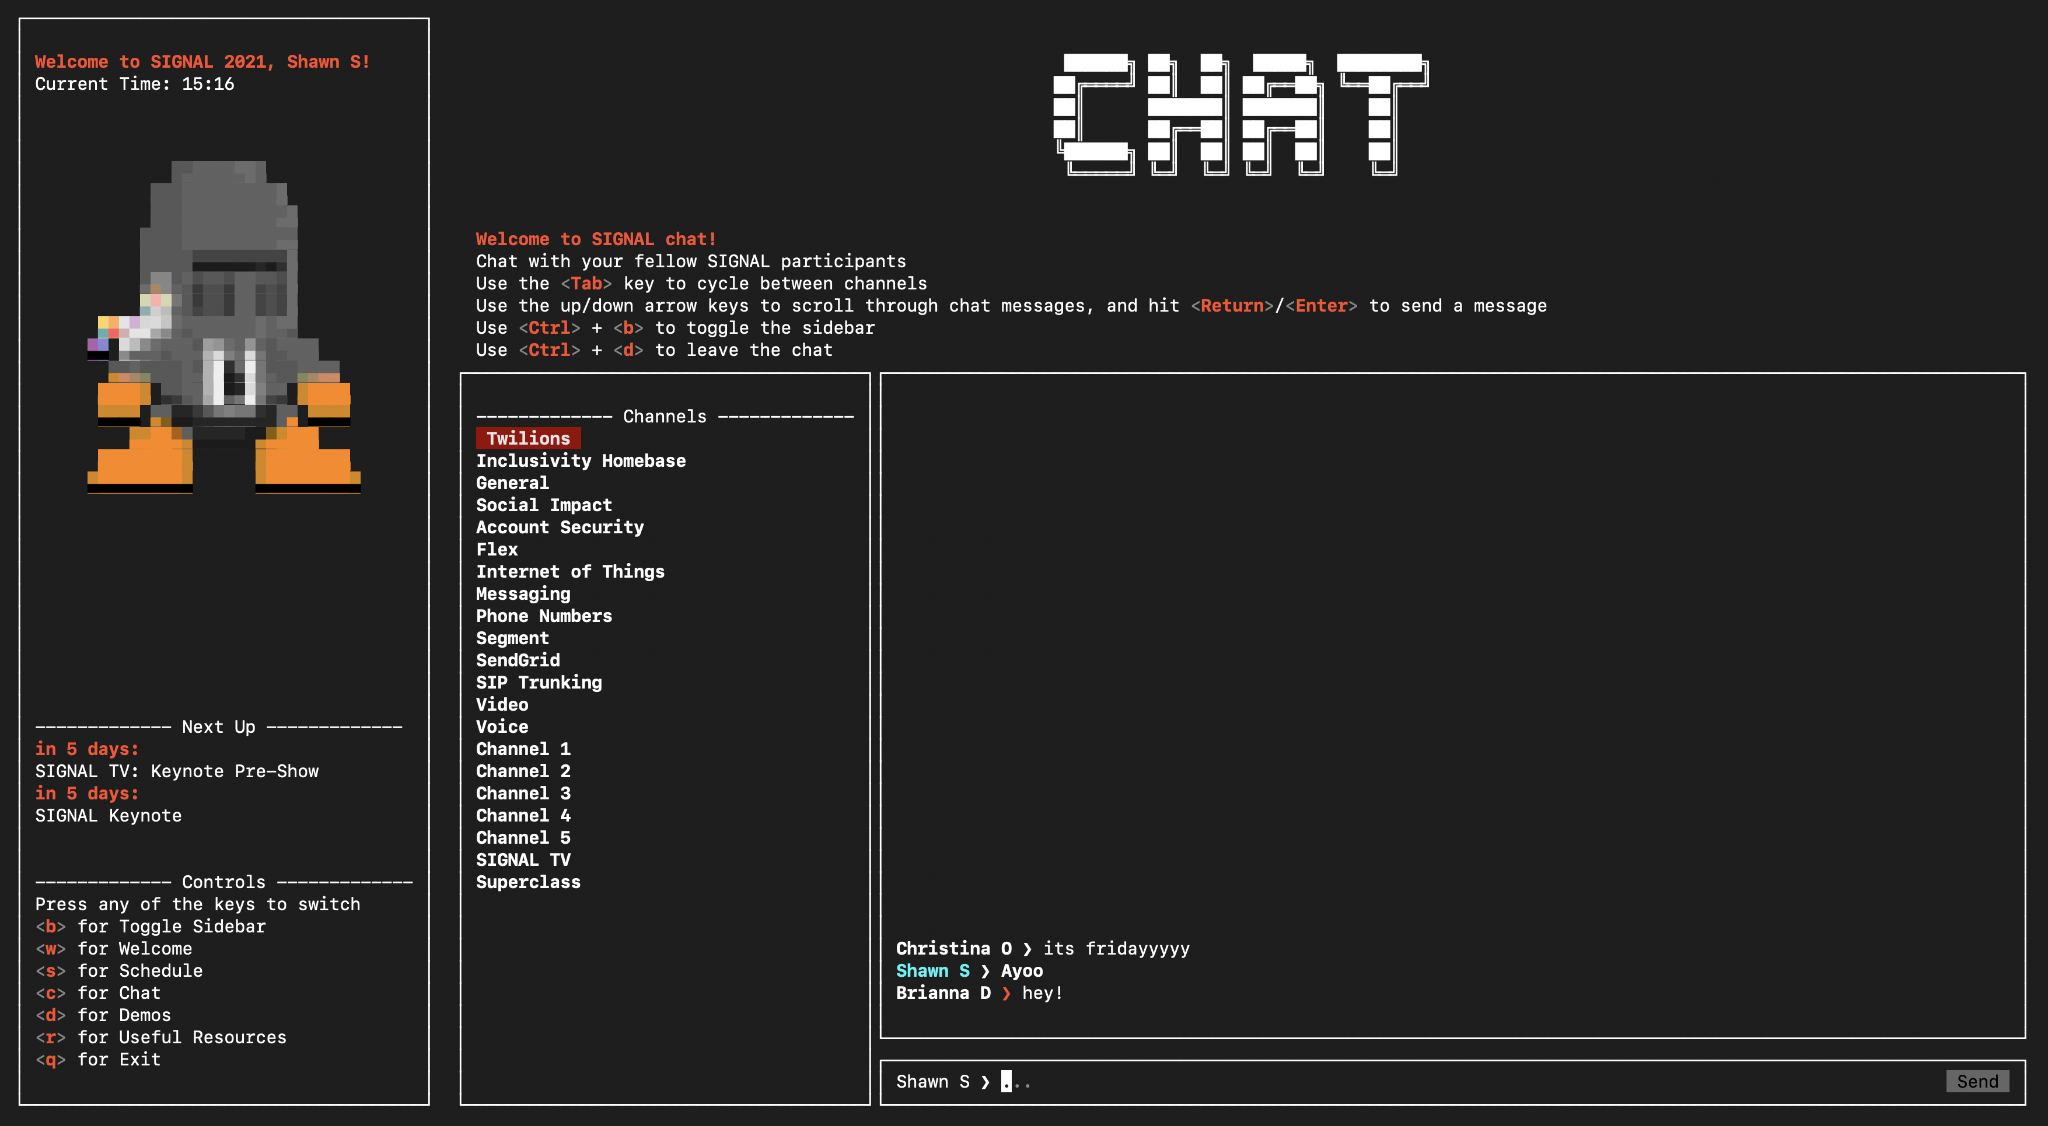
Task: Click the Exit control shortcut
Action: [x=98, y=1060]
